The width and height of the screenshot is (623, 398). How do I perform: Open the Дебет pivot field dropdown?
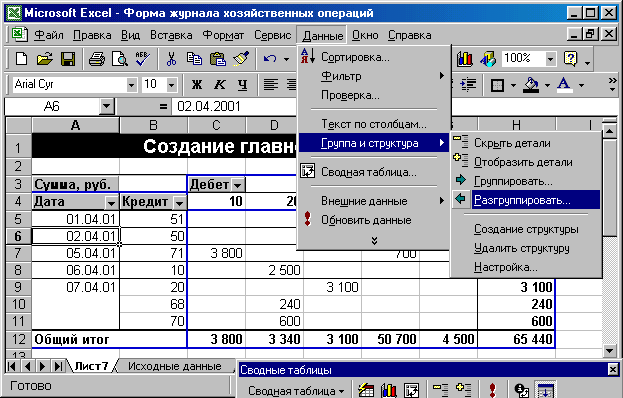click(238, 185)
